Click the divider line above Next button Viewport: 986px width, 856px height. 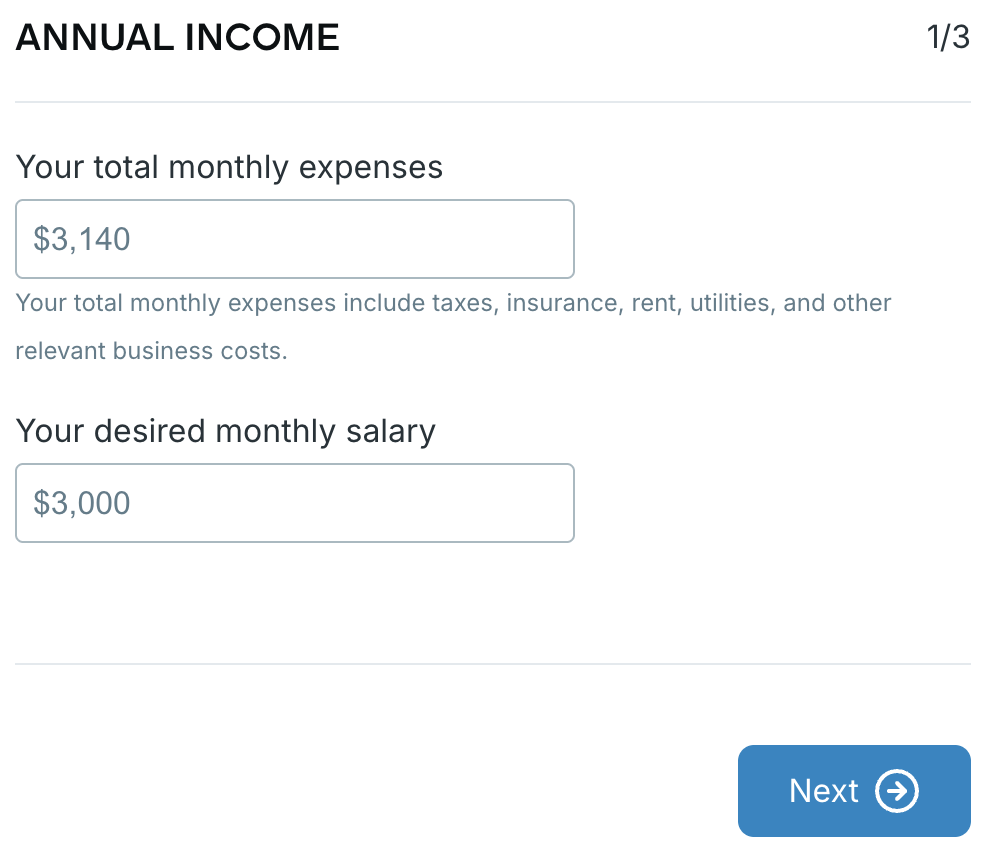pos(493,664)
